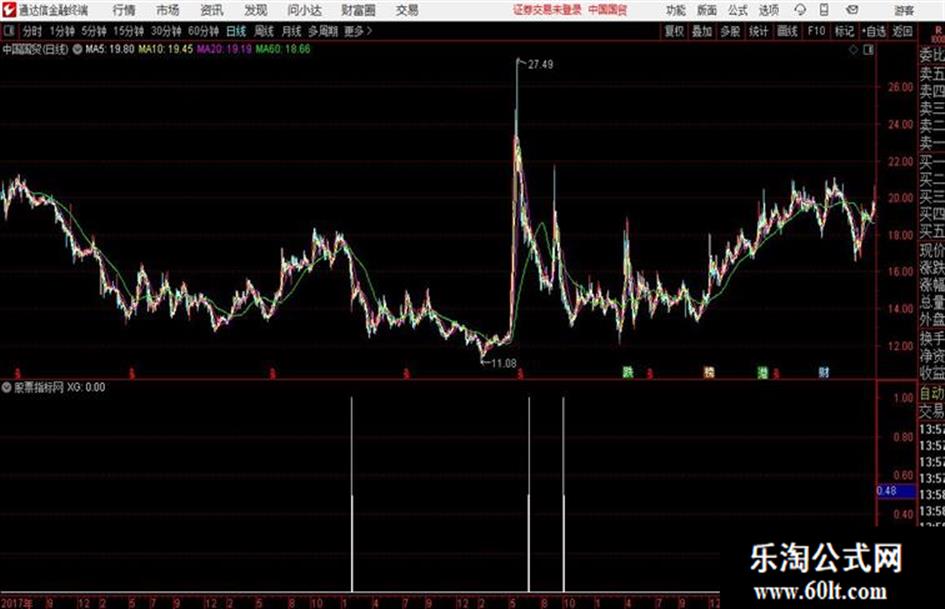The width and height of the screenshot is (945, 609).
Task: Expand the main chart indicator dropdown arrow
Action: [x=77, y=49]
